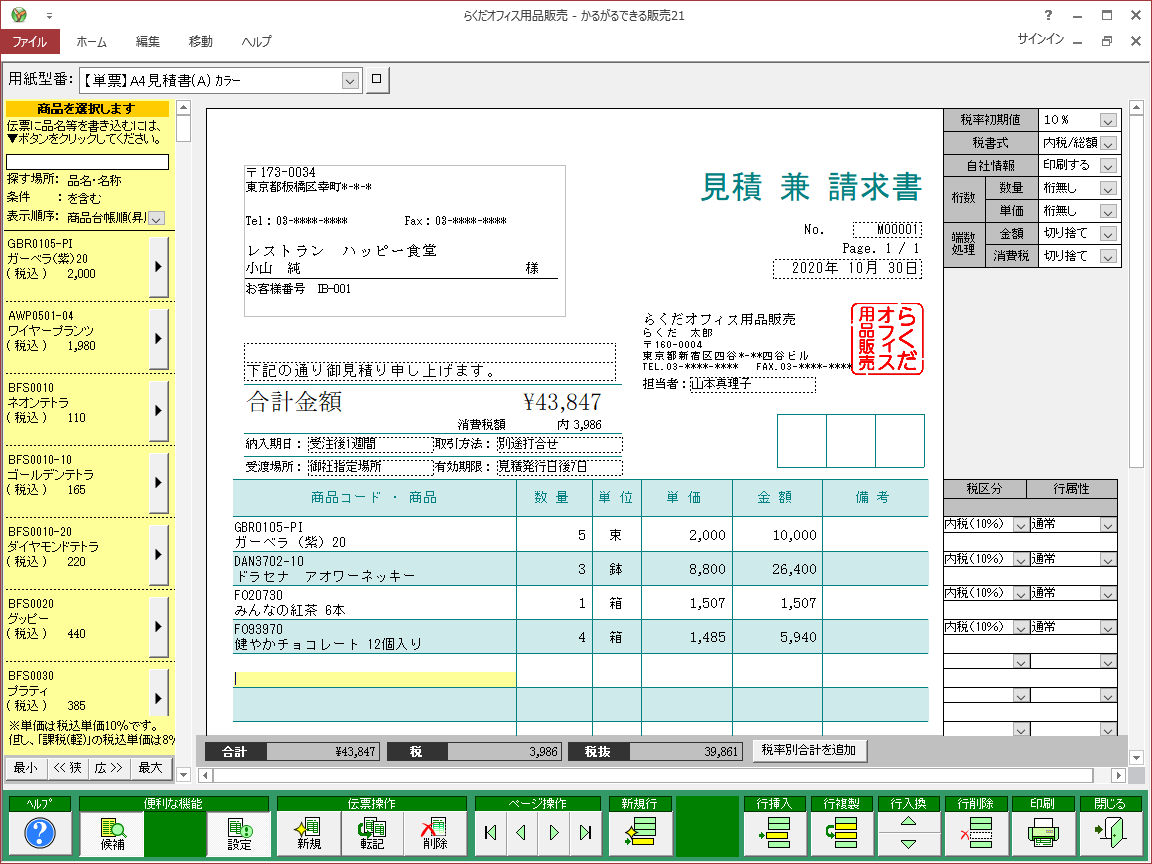Click the date field 2020年 10月 30日
The image size is (1152, 864).
click(847, 269)
